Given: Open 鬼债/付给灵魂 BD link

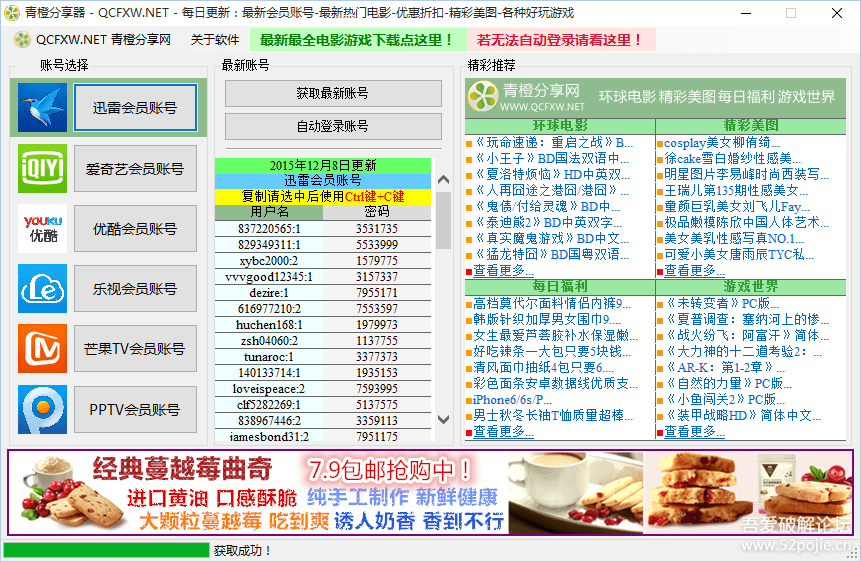Looking at the screenshot, I should 547,207.
